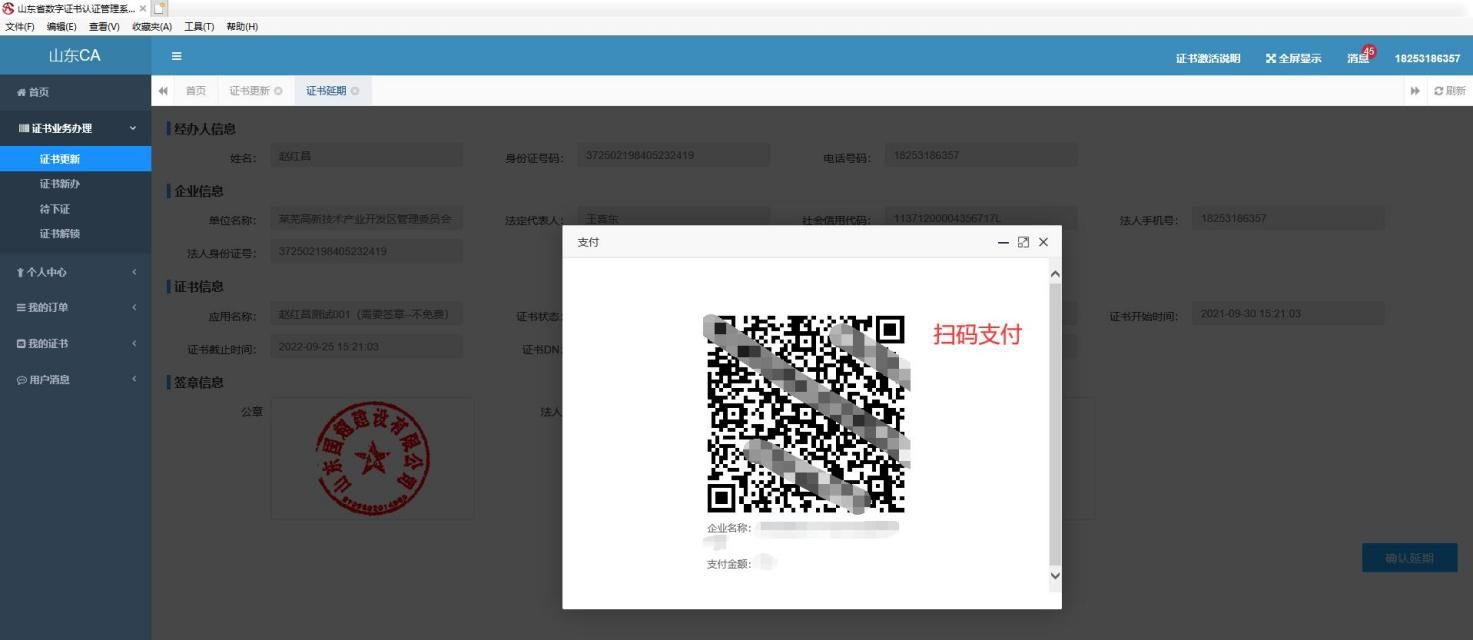
Task: Open the 工具(T) menu
Action: [x=199, y=26]
